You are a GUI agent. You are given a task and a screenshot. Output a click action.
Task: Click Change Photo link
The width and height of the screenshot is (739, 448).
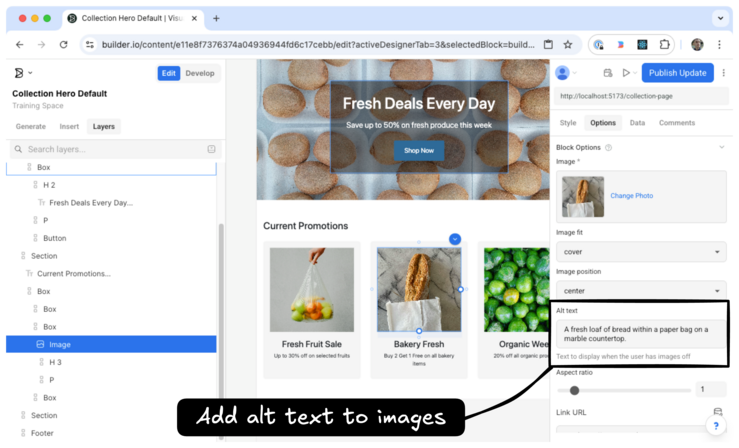pyautogui.click(x=632, y=196)
